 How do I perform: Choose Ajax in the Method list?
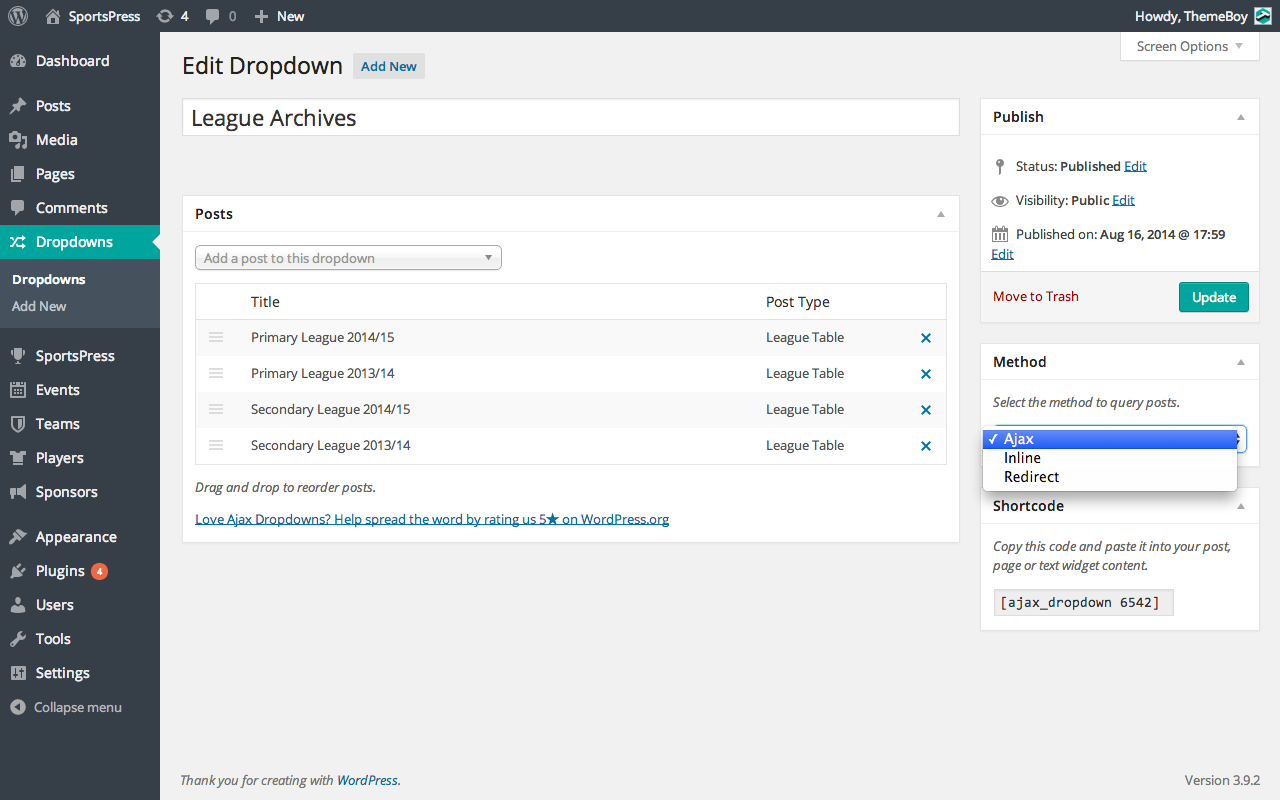coord(1110,439)
